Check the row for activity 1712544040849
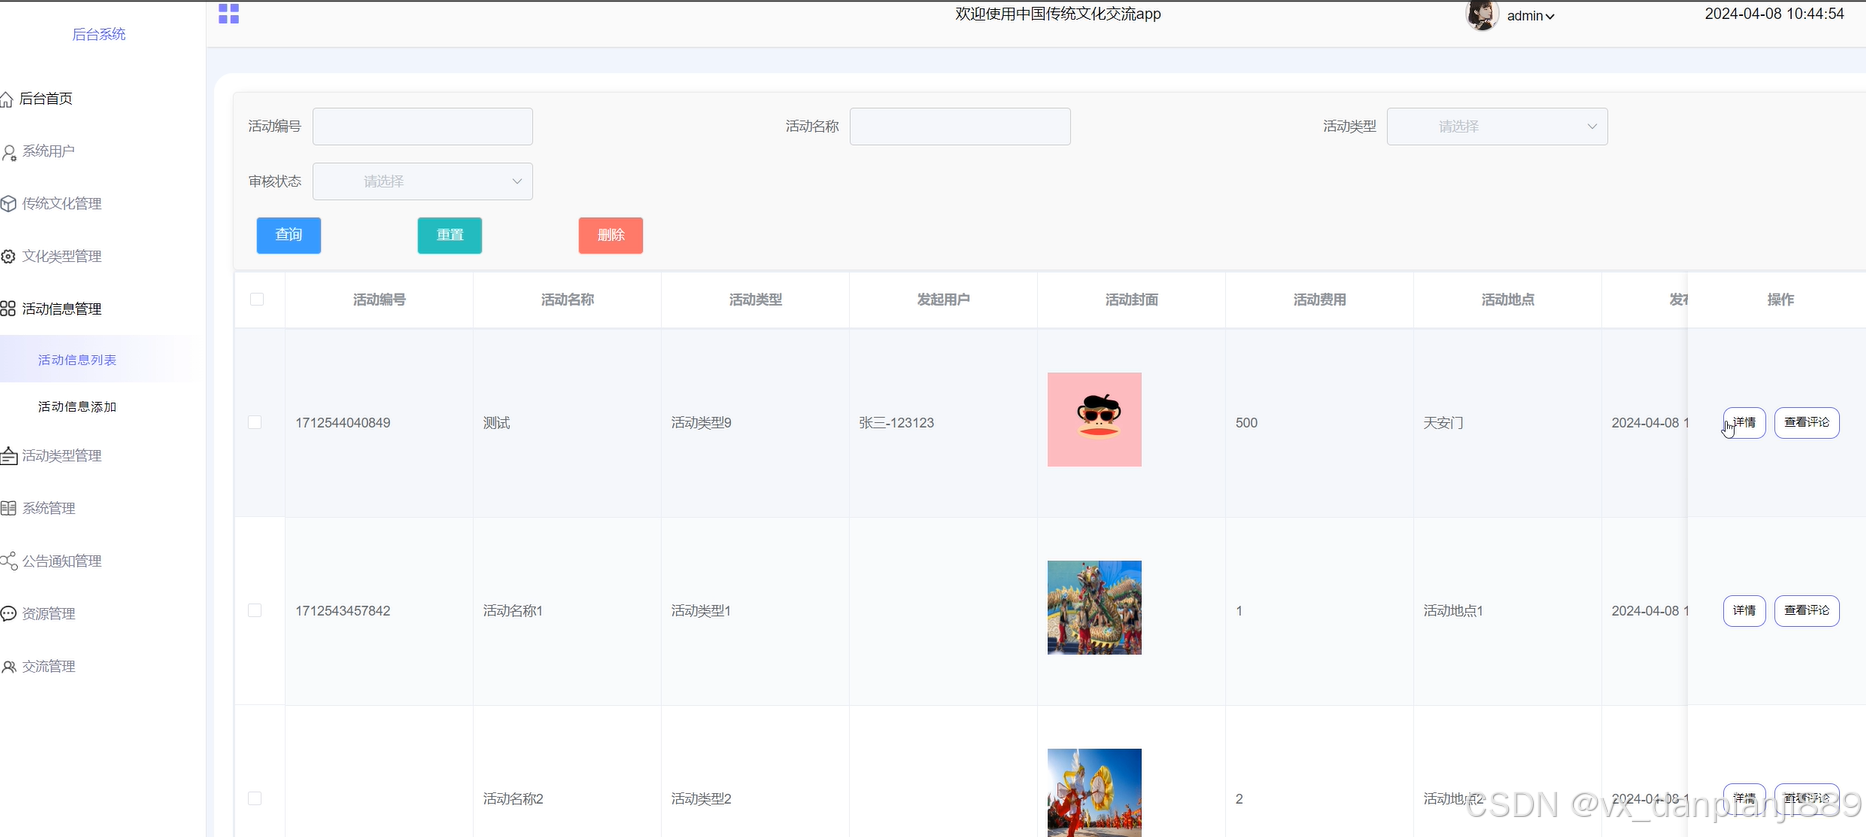 point(255,422)
